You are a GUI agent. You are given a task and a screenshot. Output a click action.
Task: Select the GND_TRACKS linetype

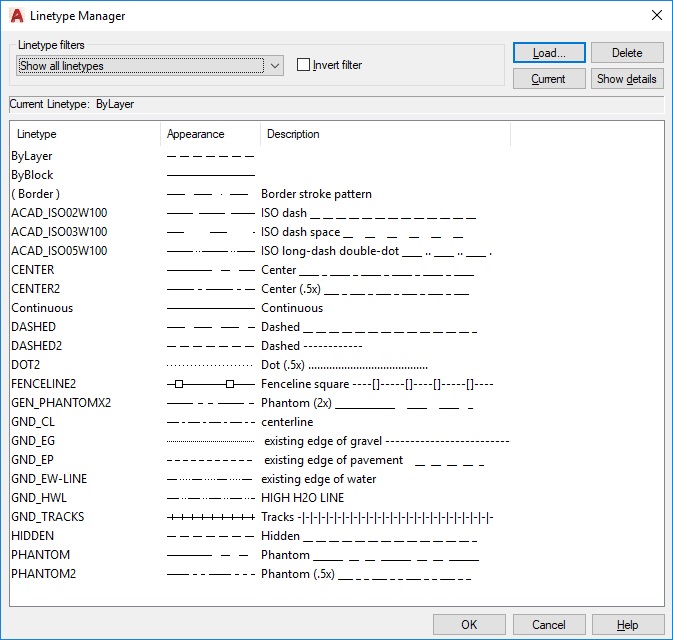click(48, 517)
